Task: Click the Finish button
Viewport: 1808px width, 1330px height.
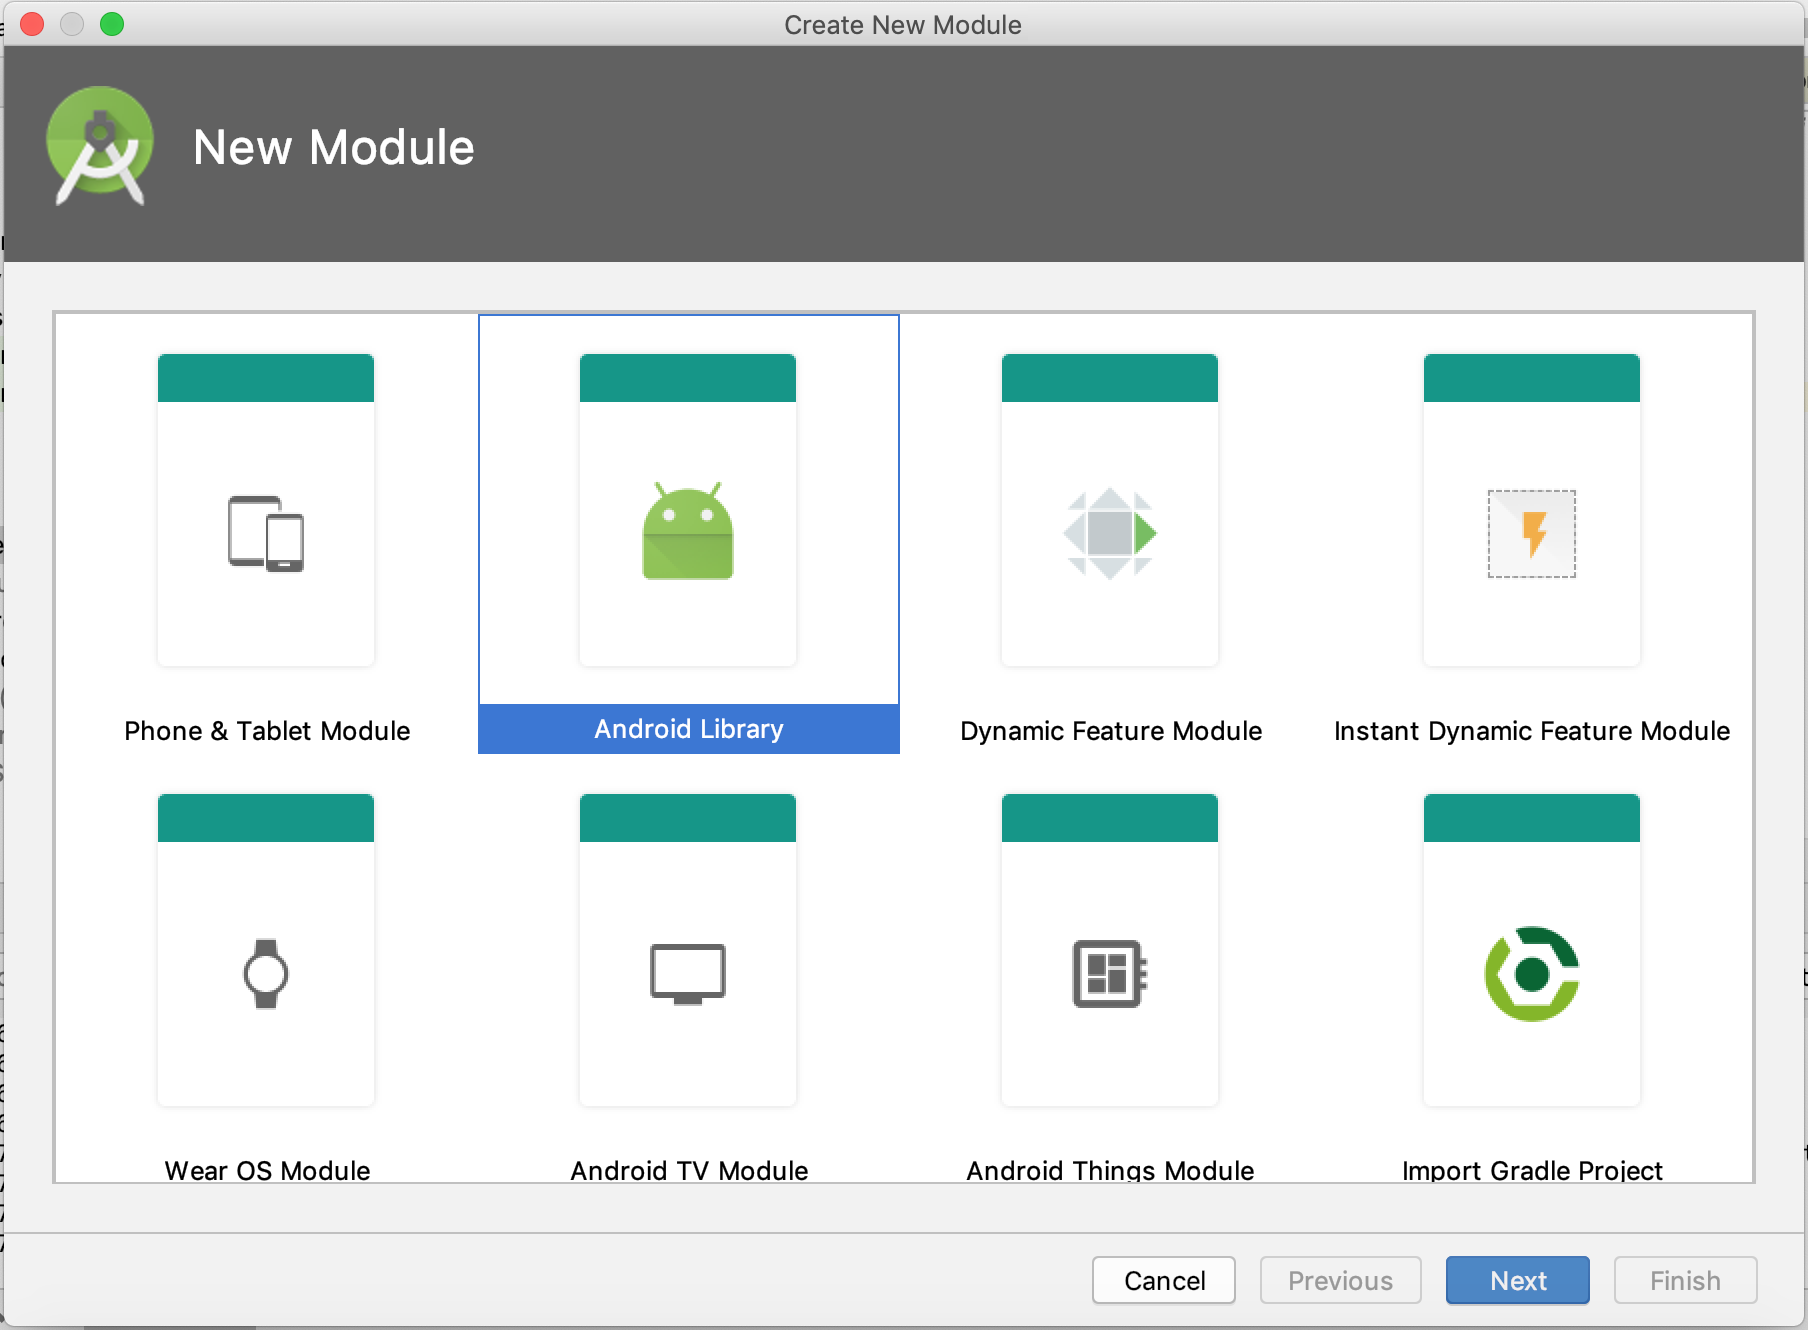Action: 1685,1280
